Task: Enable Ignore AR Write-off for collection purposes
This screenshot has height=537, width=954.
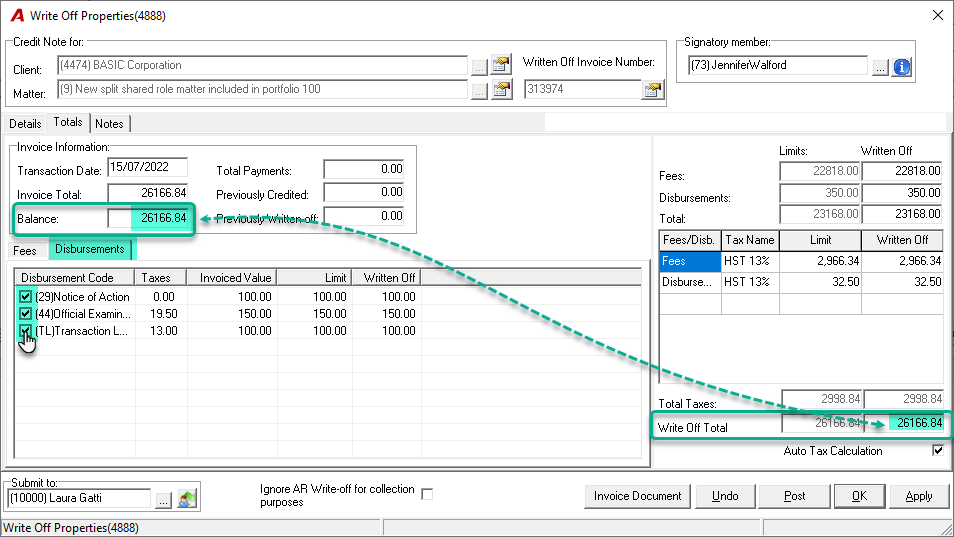Action: (427, 494)
